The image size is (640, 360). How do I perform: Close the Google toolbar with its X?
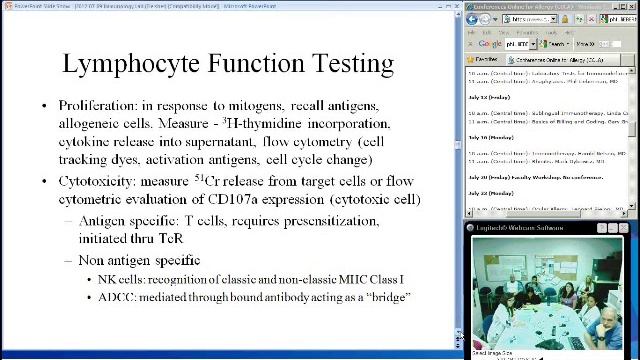tap(470, 44)
